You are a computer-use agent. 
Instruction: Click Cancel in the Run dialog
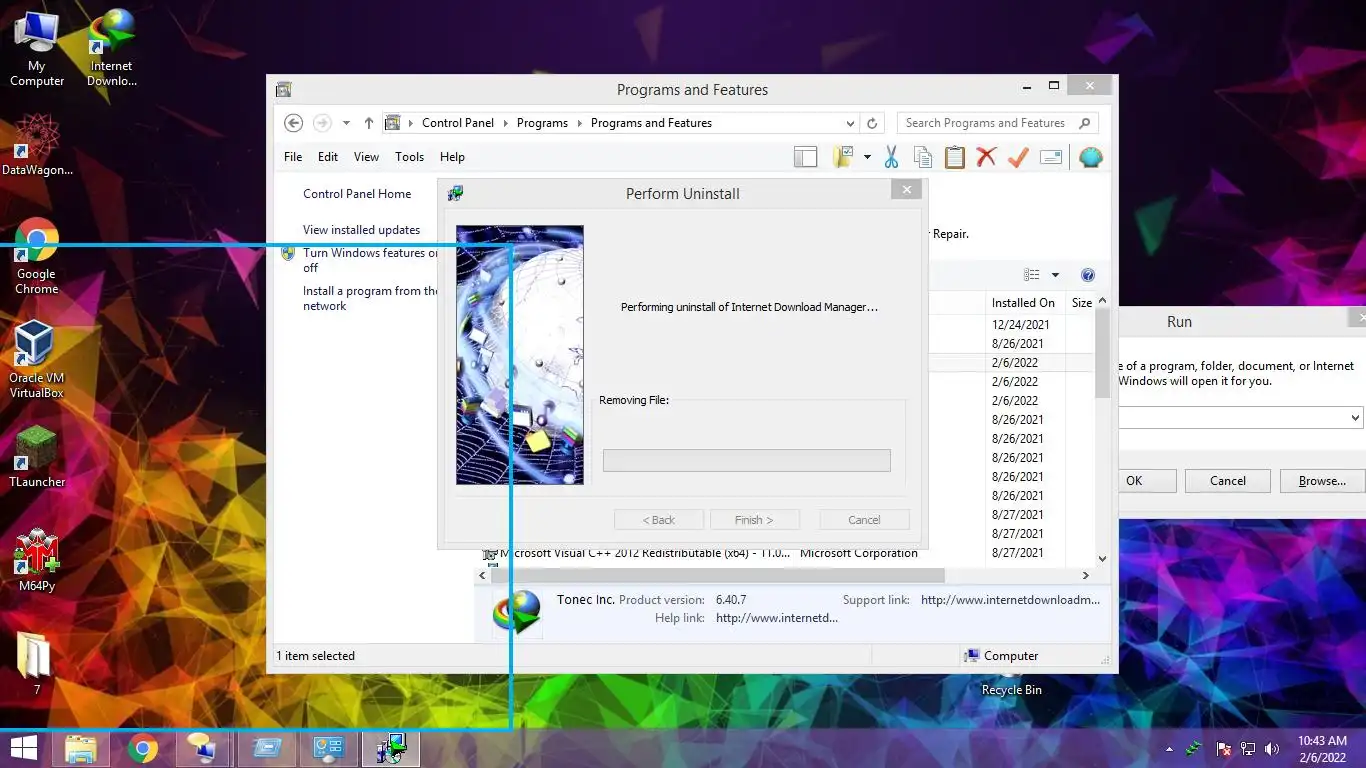tap(1227, 481)
